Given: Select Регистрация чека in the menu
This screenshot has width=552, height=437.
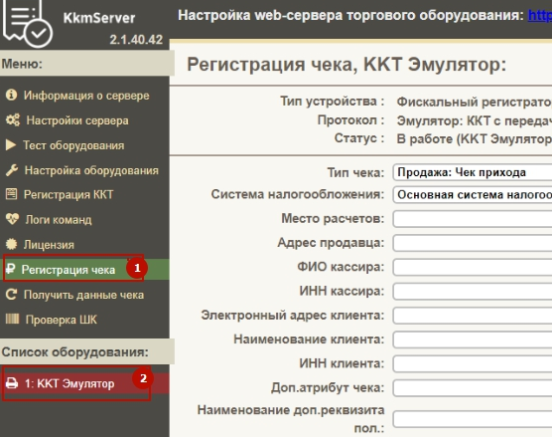Looking at the screenshot, I should click(84, 269).
